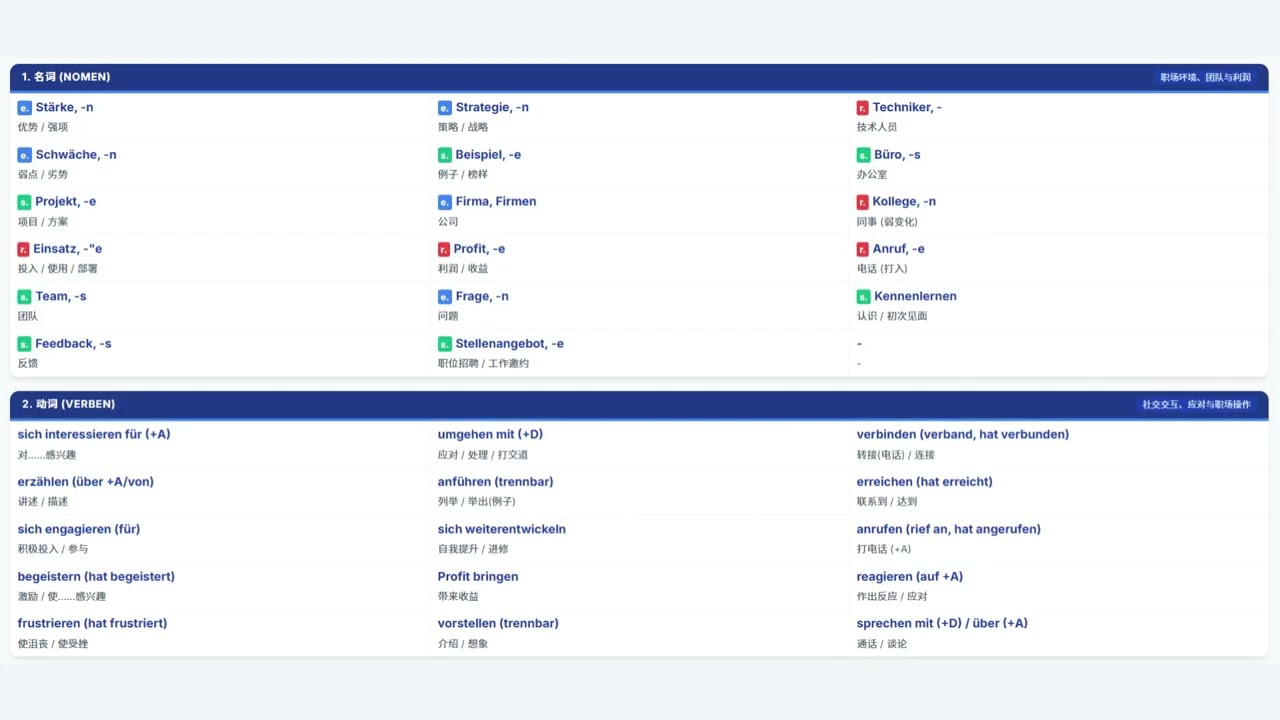Screen dimensions: 1280x720
Task: Select the noun Firma, Firmen
Action: point(496,202)
